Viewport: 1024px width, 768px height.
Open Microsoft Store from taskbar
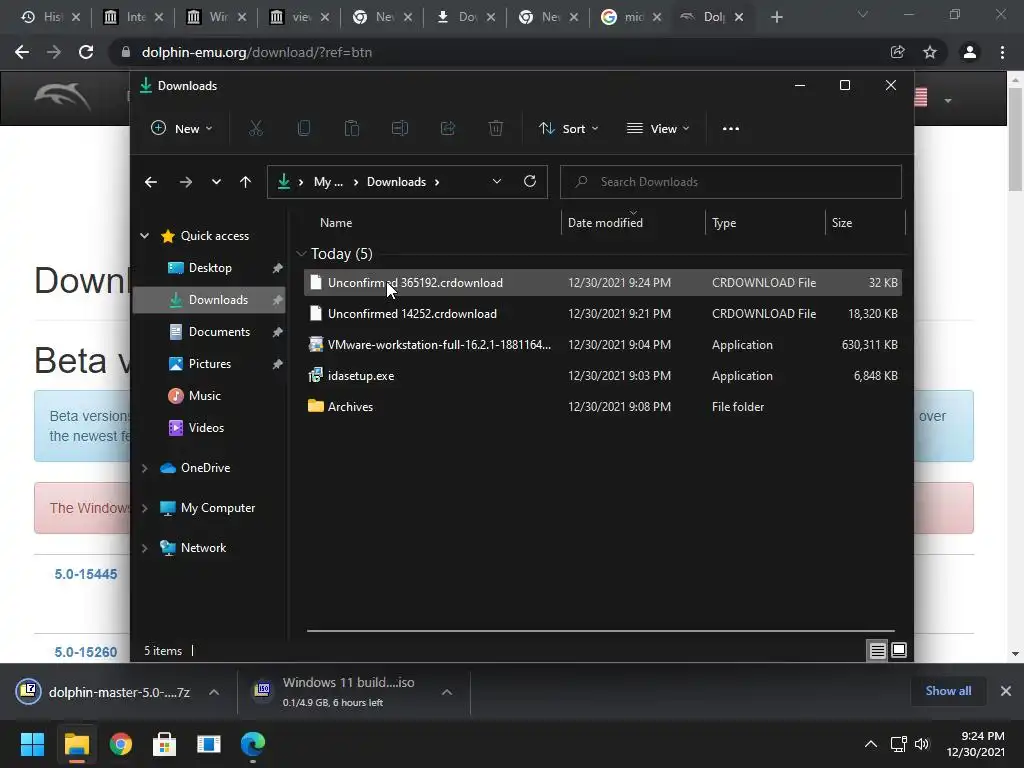point(165,744)
